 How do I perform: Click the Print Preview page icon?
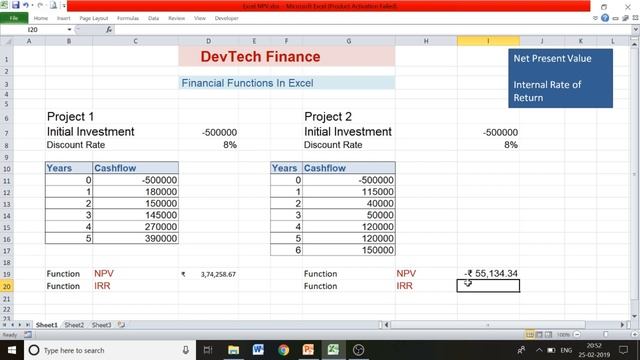(x=53, y=5)
